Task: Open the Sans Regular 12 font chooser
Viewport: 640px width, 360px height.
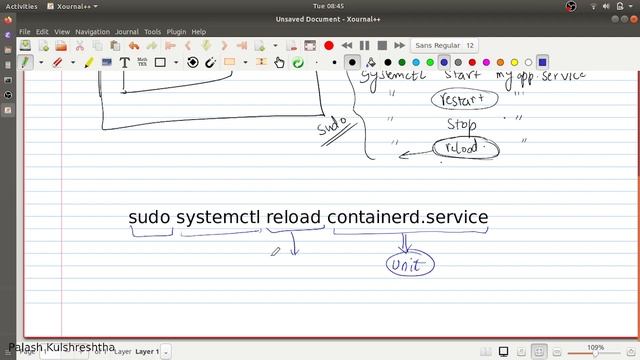Action: pos(444,45)
